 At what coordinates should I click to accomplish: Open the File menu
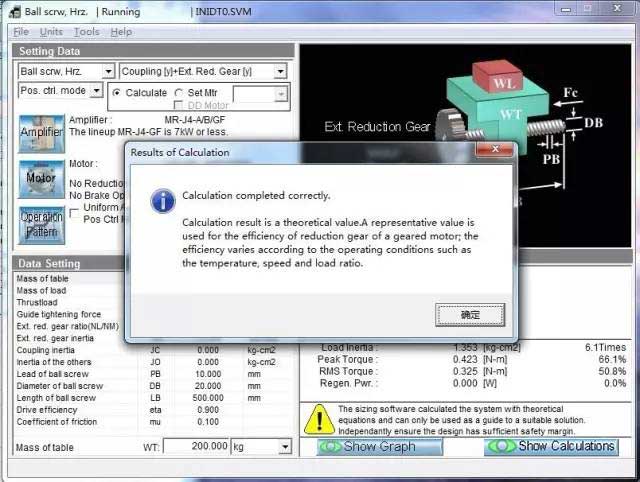pyautogui.click(x=21, y=32)
